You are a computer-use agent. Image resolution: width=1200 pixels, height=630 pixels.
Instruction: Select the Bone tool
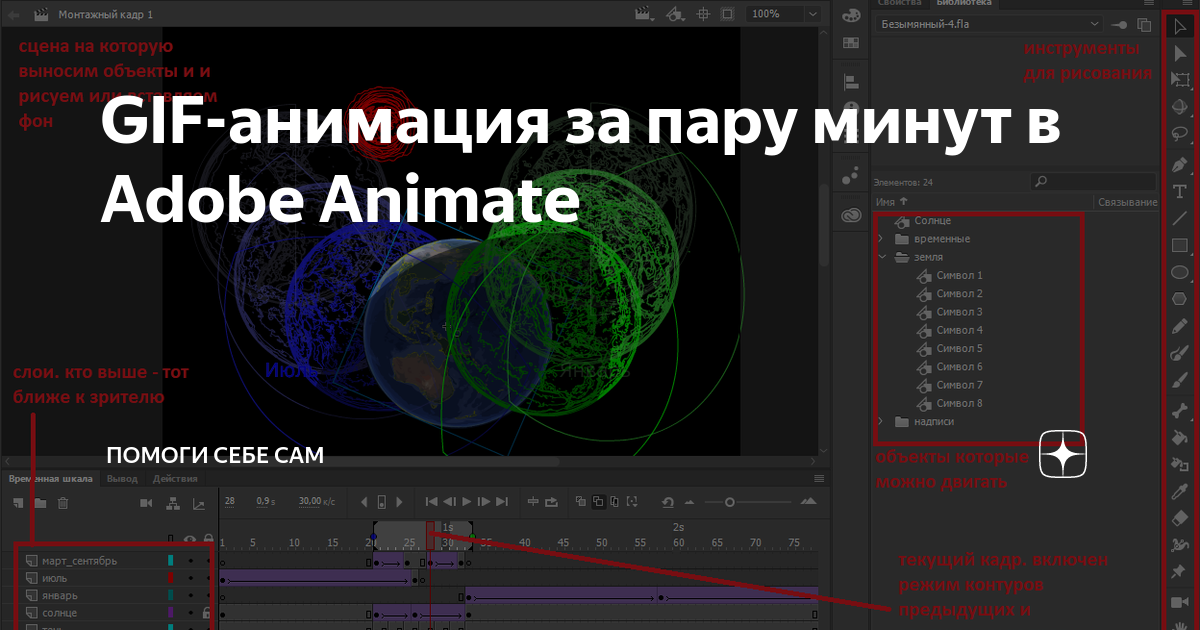coord(1179,410)
